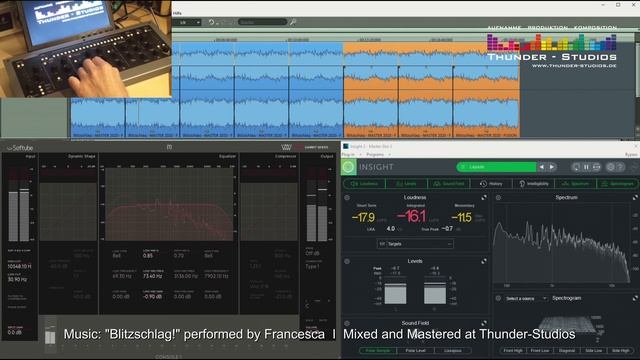The image size is (640, 360).
Task: Open the Programs menu in Insight window
Action: 375,155
